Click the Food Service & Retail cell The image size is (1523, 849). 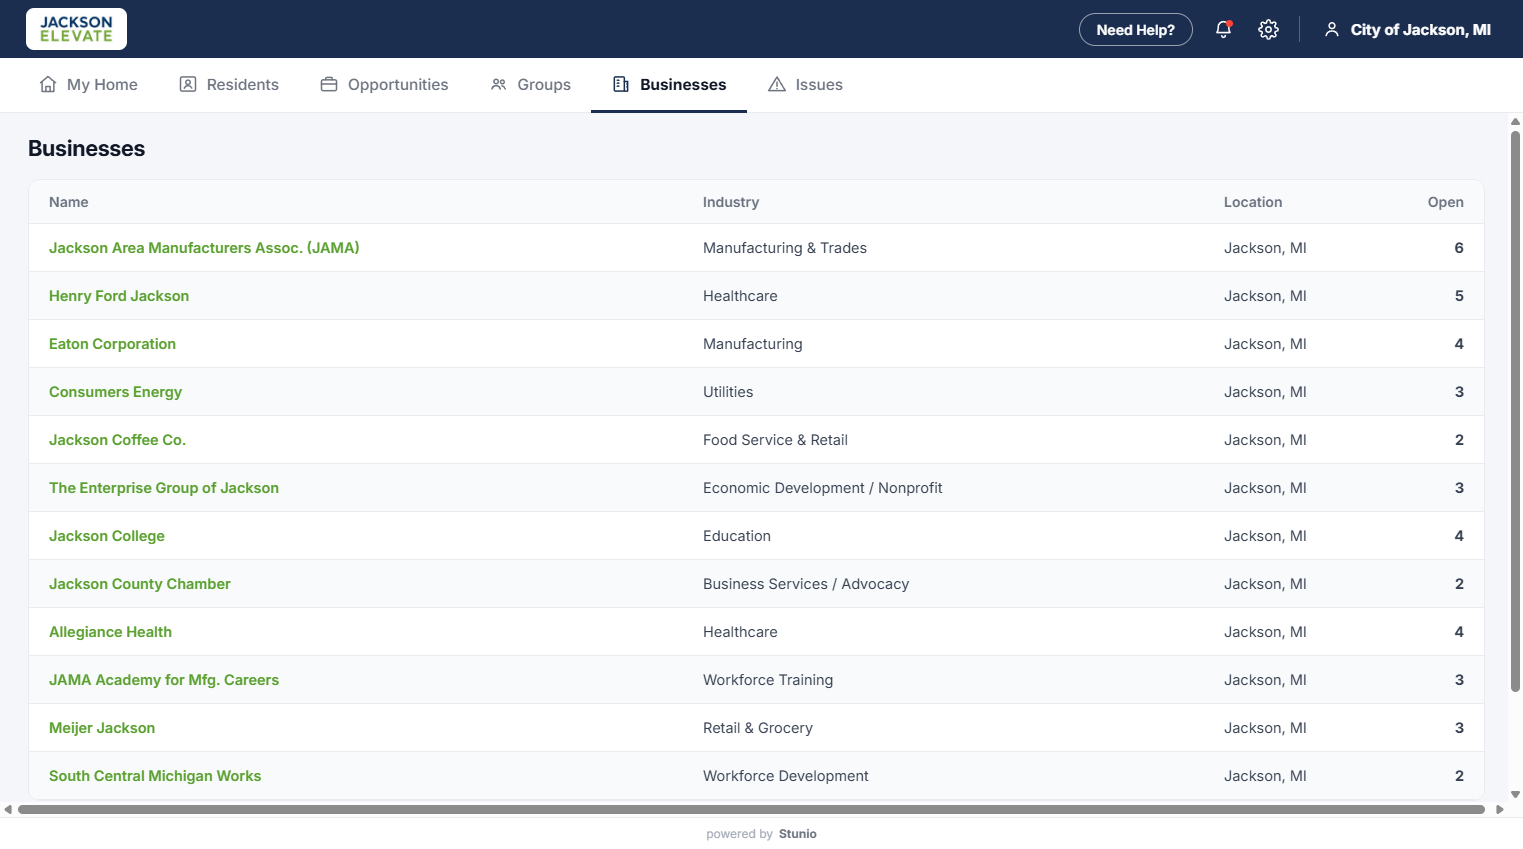point(775,440)
